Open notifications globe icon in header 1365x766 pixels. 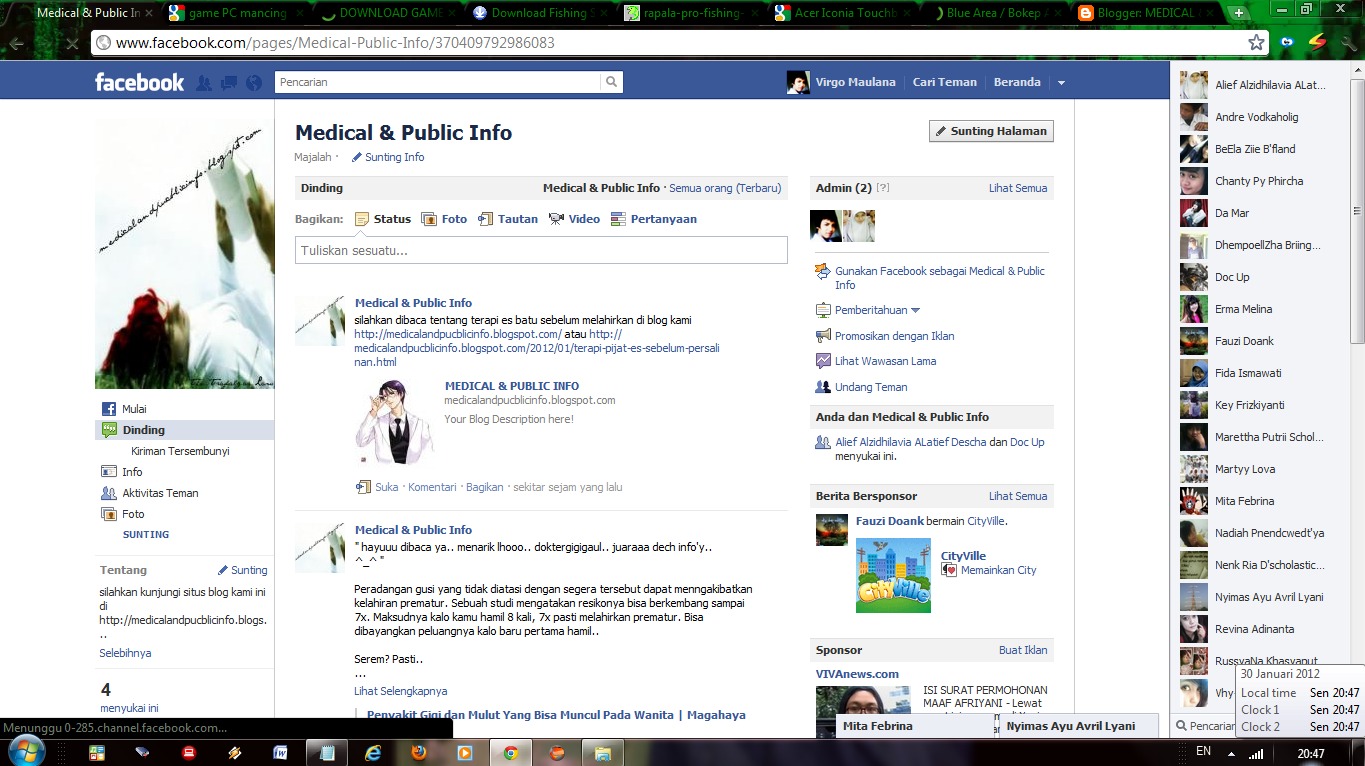254,83
